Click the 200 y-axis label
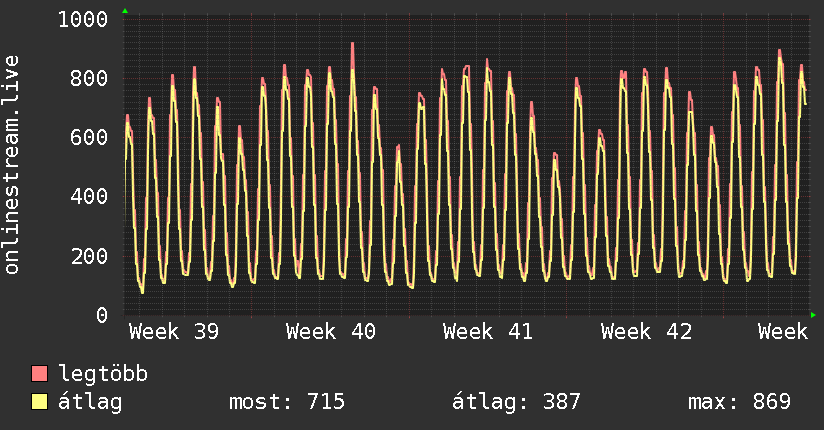This screenshot has width=824, height=430. click(89, 256)
